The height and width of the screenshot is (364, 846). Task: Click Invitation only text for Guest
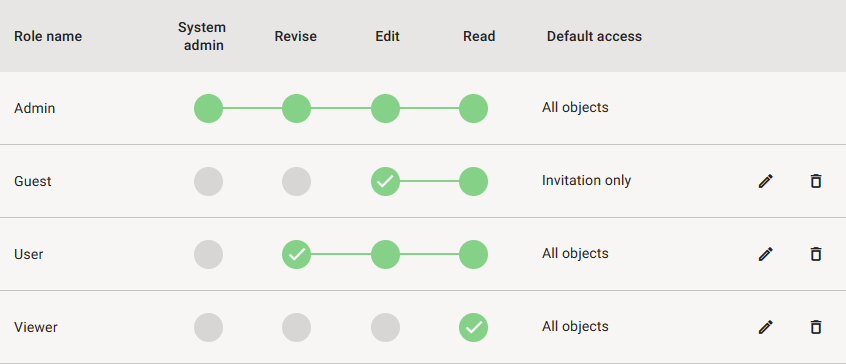(x=586, y=181)
